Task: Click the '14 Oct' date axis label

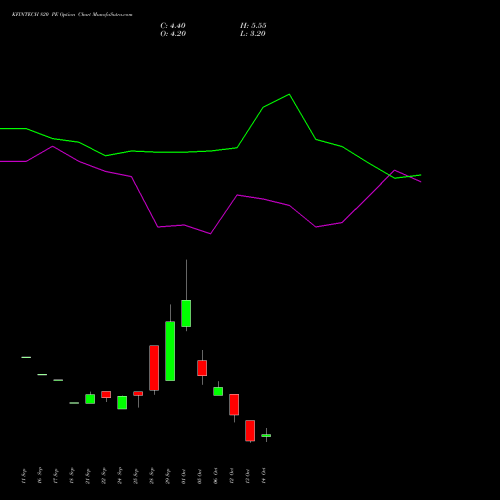Action: 264,476
